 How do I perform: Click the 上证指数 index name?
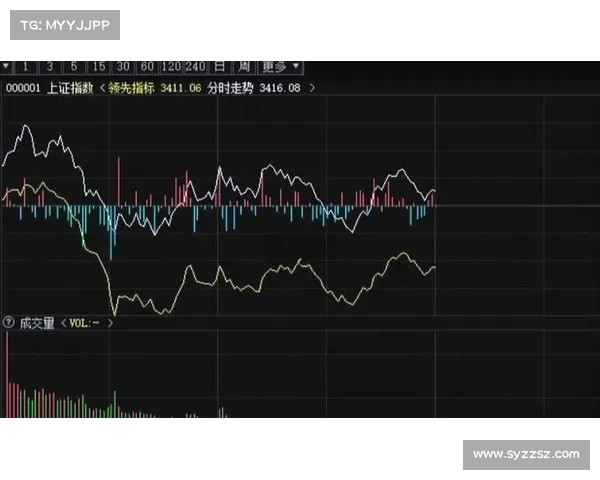[x=70, y=88]
